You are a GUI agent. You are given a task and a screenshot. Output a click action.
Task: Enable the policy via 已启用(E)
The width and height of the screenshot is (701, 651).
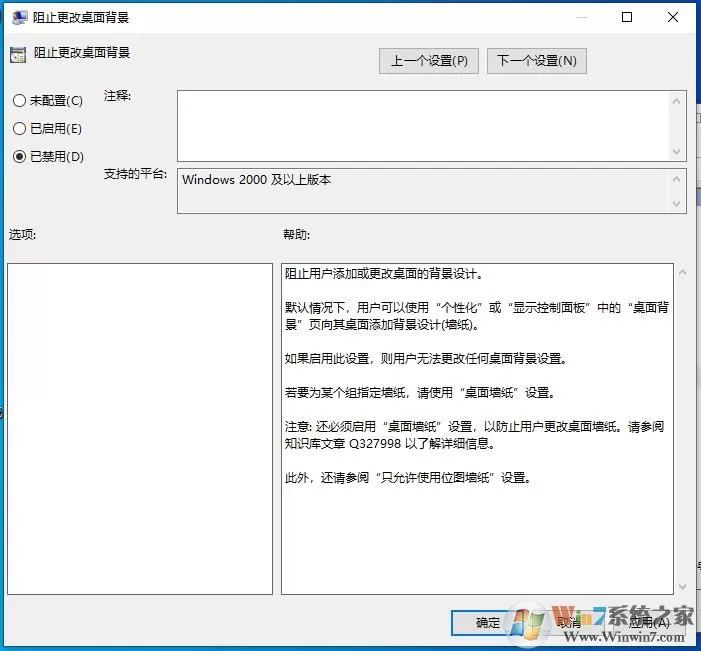point(19,129)
